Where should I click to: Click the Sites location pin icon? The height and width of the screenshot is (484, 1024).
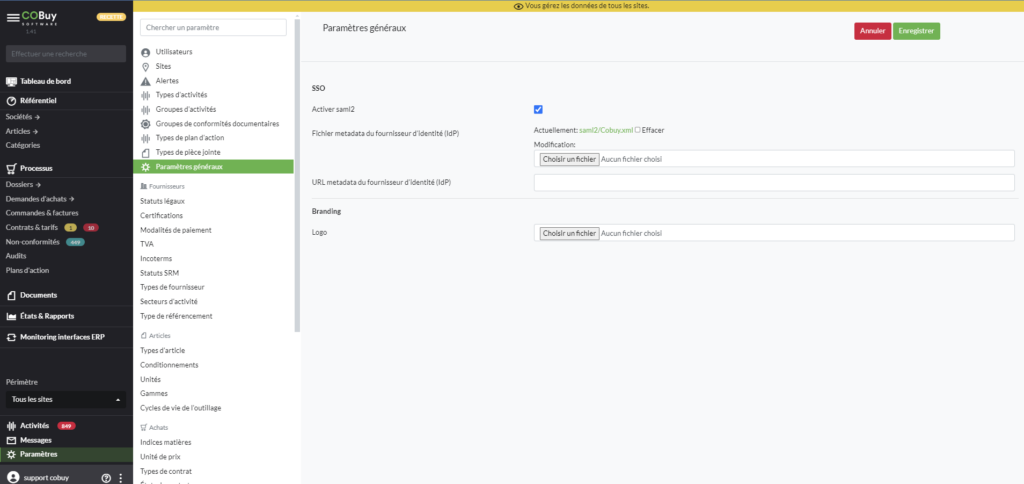click(146, 66)
